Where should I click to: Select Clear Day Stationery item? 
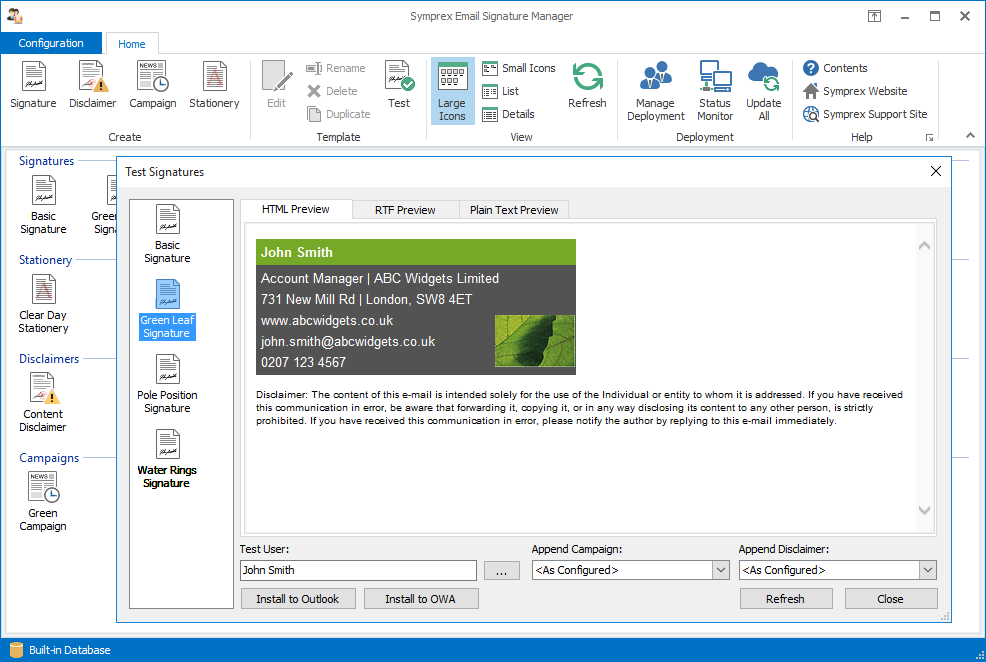43,304
